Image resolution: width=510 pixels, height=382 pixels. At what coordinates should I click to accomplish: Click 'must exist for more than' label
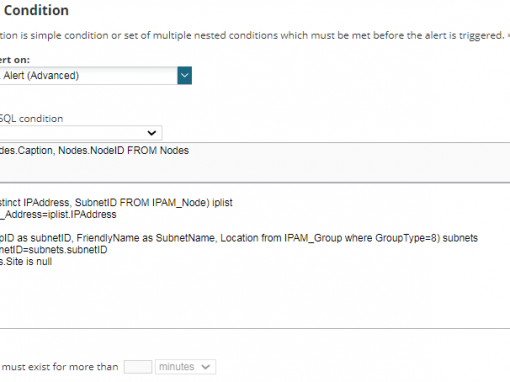click(x=60, y=367)
